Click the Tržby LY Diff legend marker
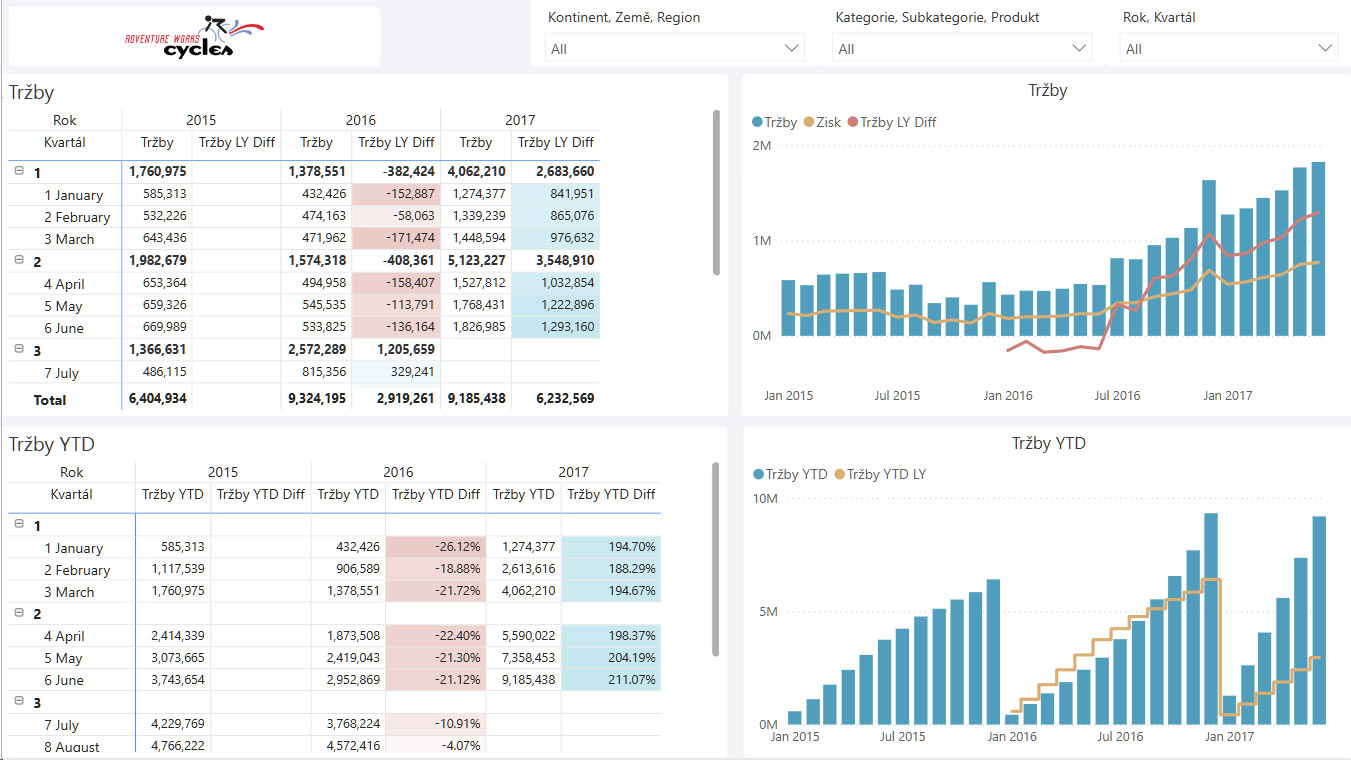 [853, 122]
